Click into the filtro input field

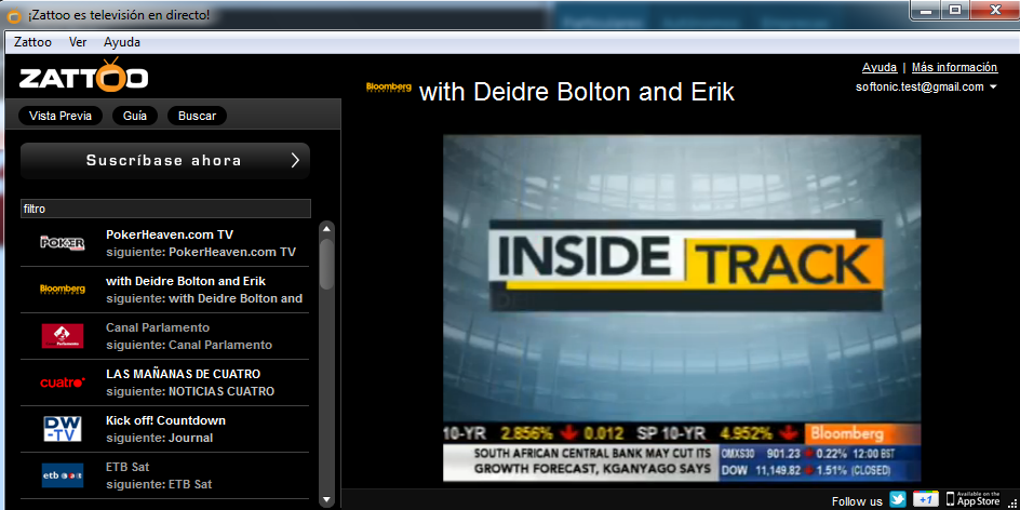click(165, 209)
